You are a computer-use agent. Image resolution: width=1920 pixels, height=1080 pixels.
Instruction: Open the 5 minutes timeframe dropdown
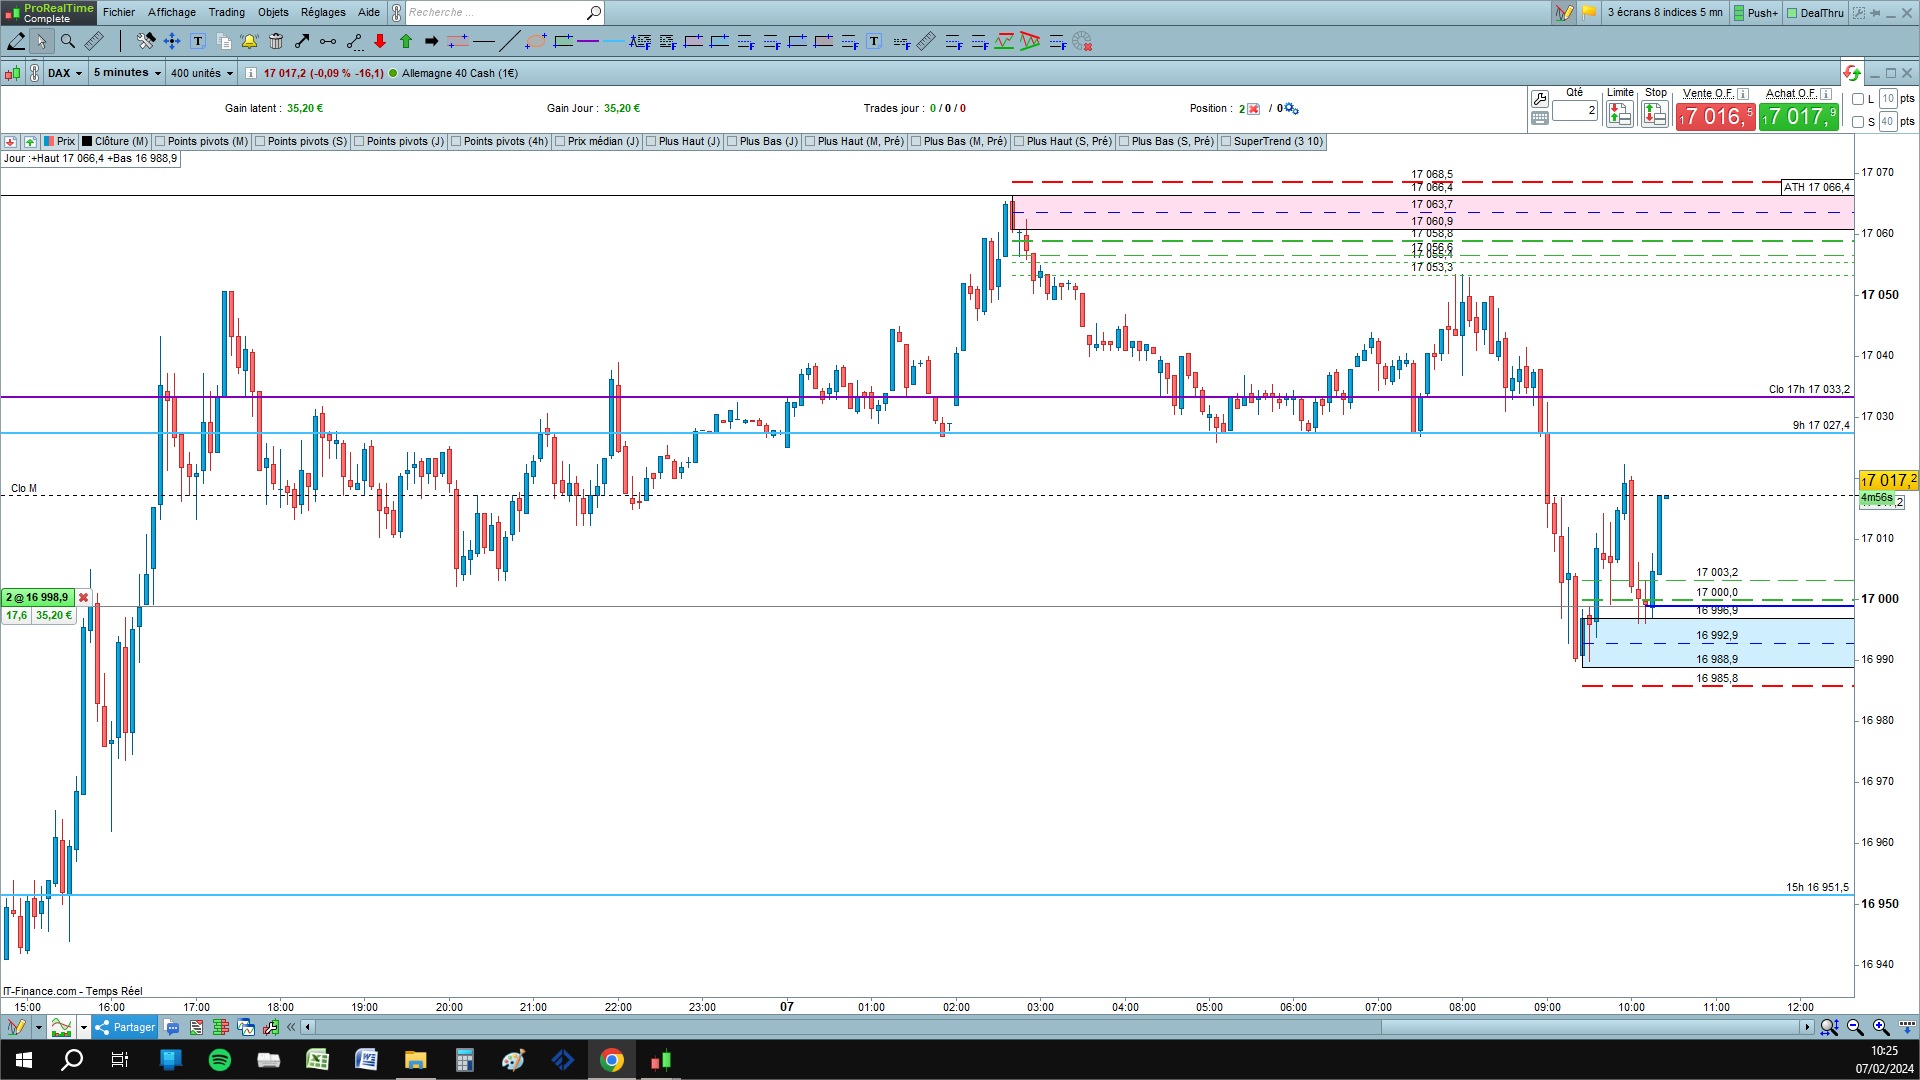[x=127, y=73]
